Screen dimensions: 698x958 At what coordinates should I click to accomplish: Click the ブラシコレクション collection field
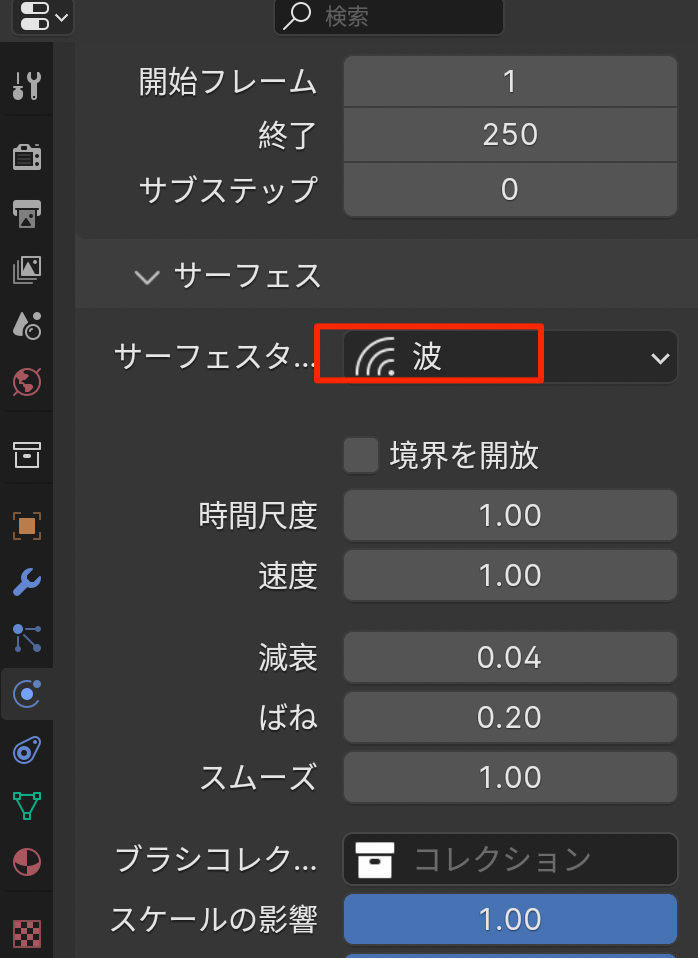coord(510,859)
